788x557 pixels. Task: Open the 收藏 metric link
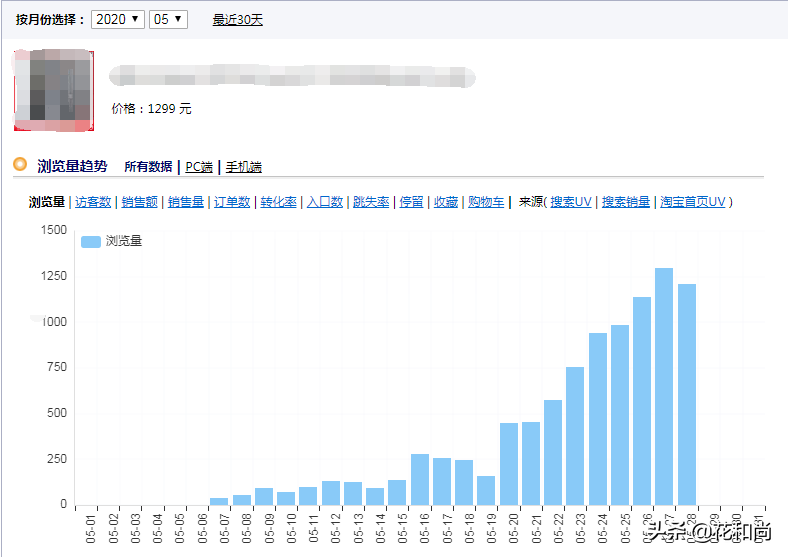(445, 202)
